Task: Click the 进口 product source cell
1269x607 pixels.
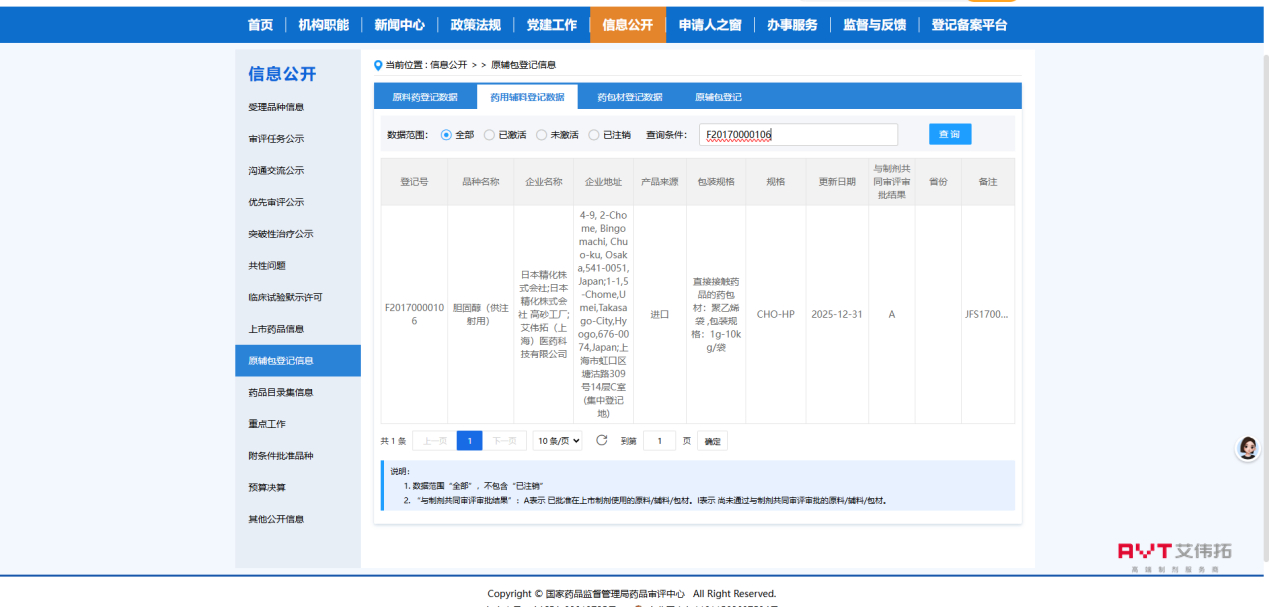Action: click(659, 314)
